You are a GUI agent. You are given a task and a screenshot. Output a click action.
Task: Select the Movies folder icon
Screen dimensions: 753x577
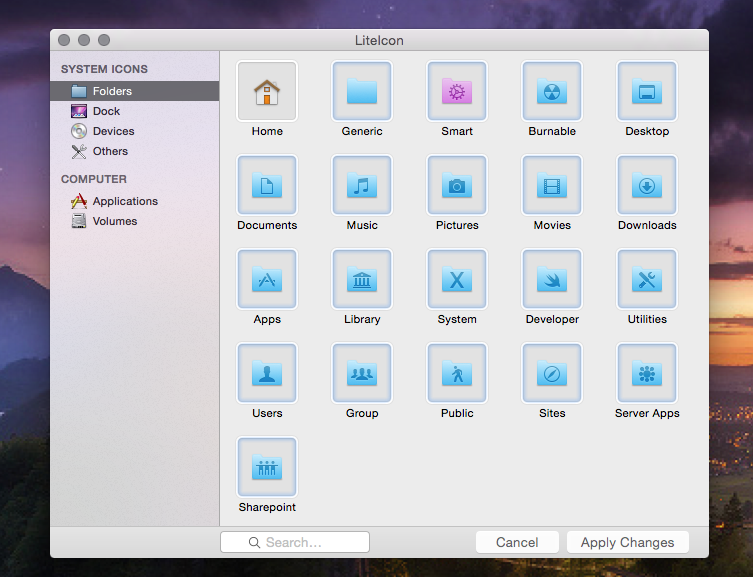(552, 185)
